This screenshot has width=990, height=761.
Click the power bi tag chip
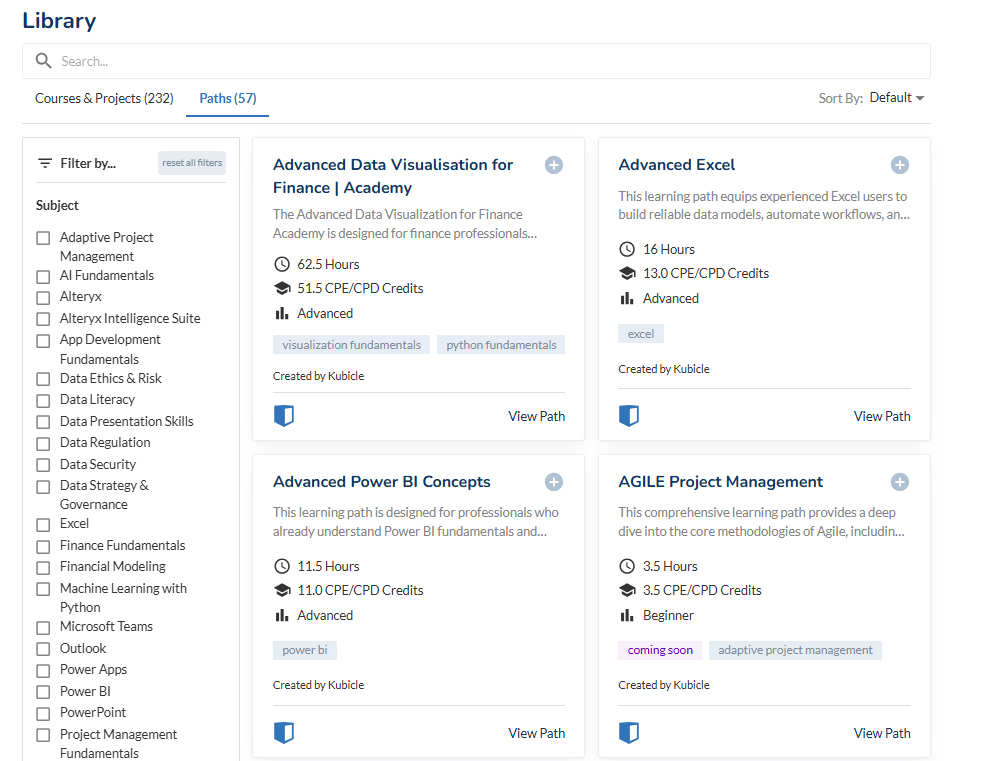[305, 650]
